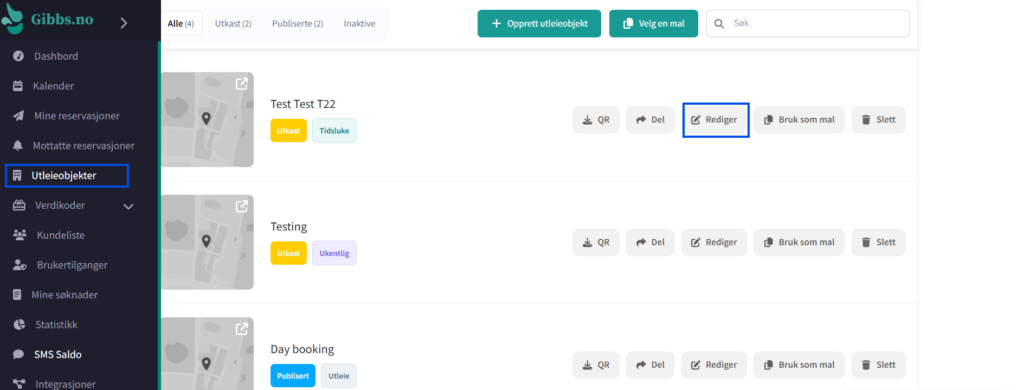The width and height of the screenshot is (1024, 390).
Task: Share the Testing listing with Del
Action: (x=650, y=242)
